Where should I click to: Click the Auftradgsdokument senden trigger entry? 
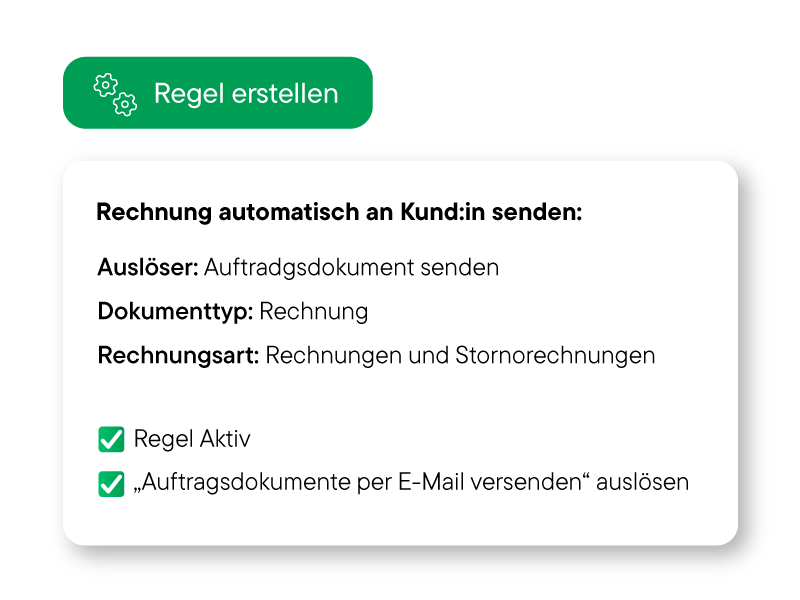[x=352, y=267]
